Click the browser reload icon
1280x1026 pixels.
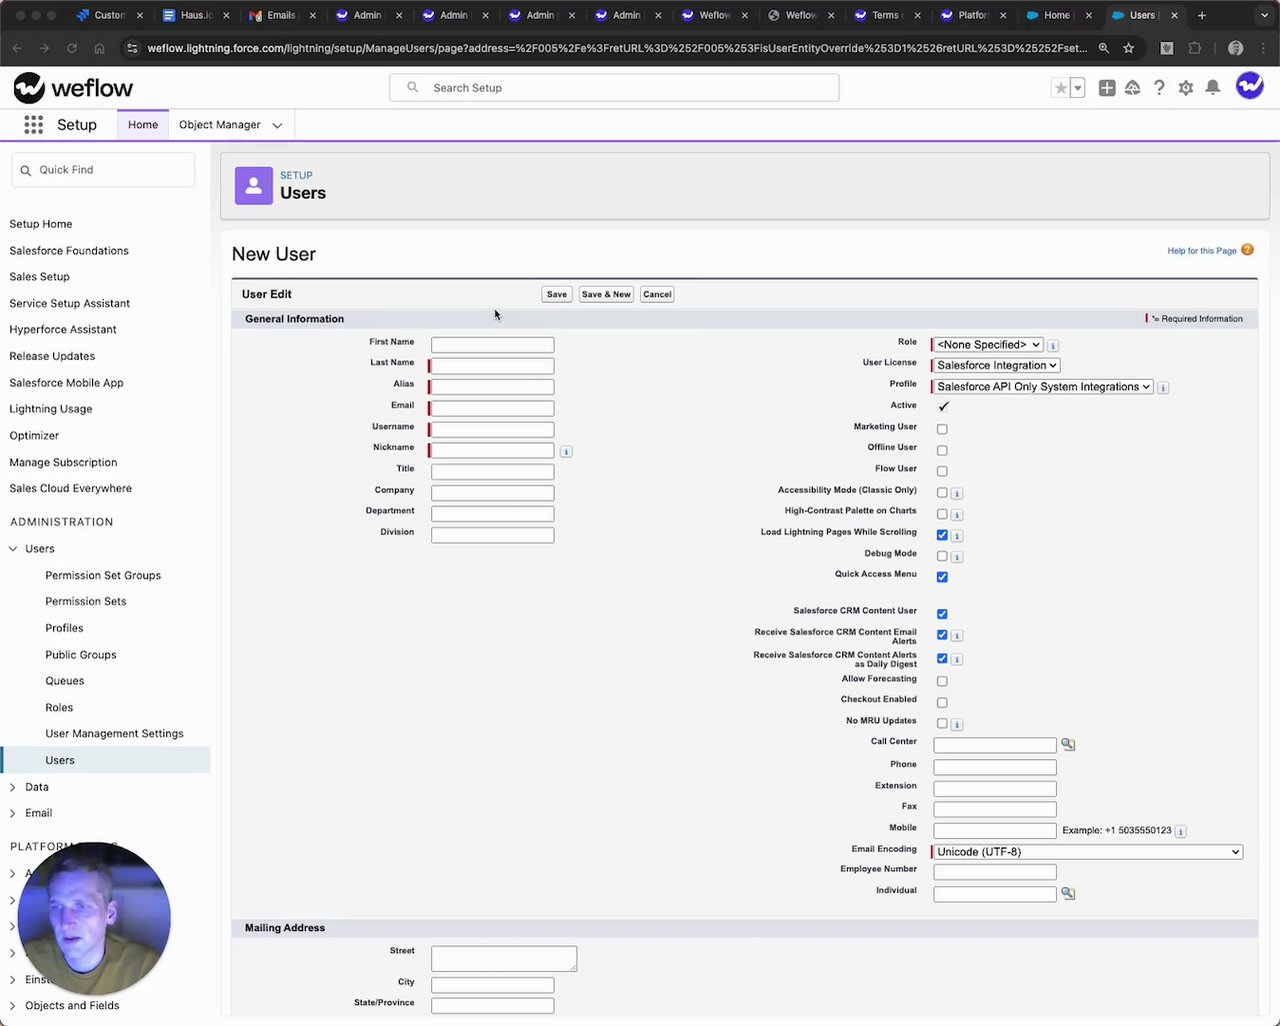coord(72,48)
